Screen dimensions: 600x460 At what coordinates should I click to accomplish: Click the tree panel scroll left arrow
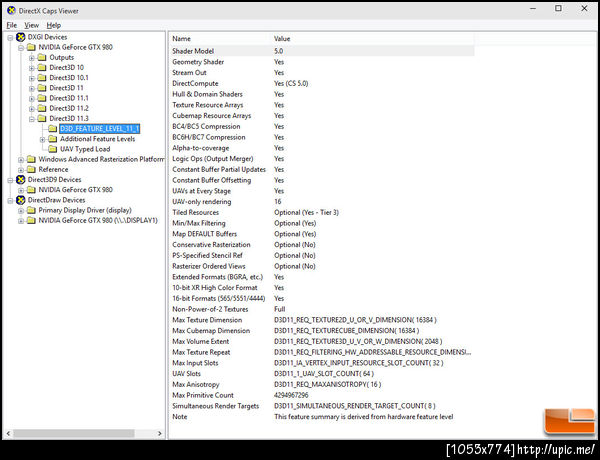click(8, 434)
